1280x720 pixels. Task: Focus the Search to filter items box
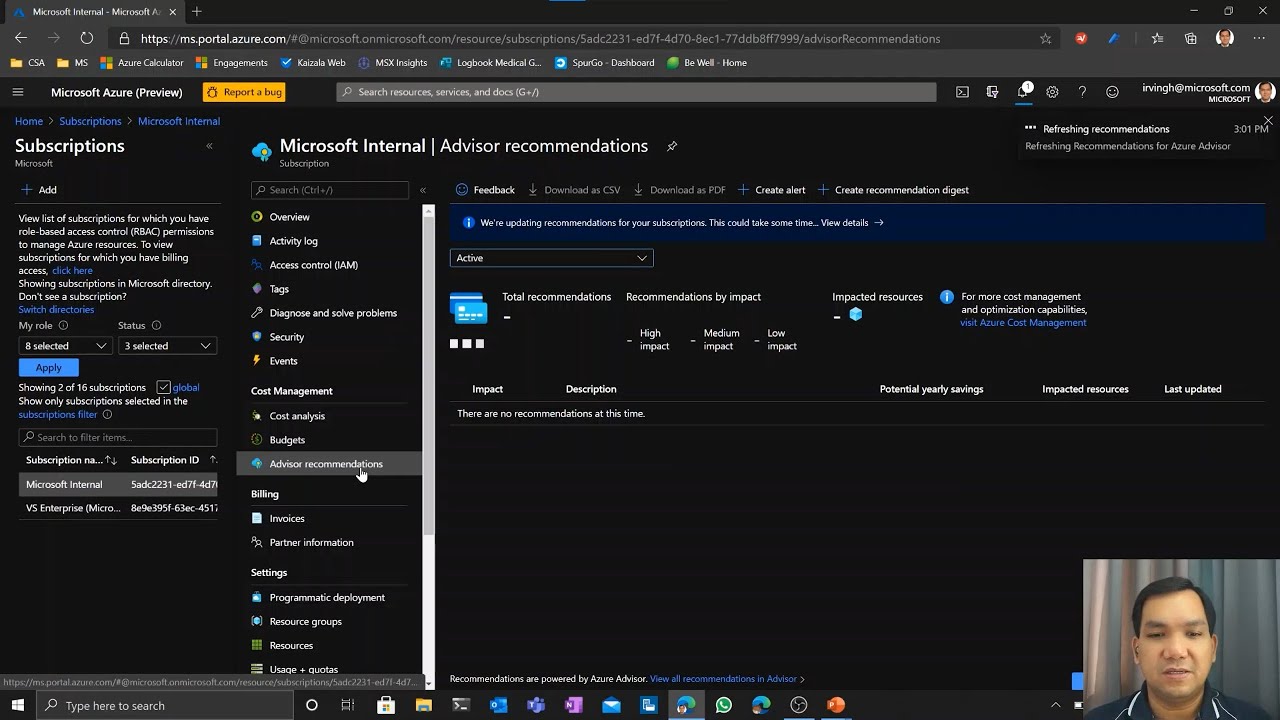pyautogui.click(x=118, y=437)
